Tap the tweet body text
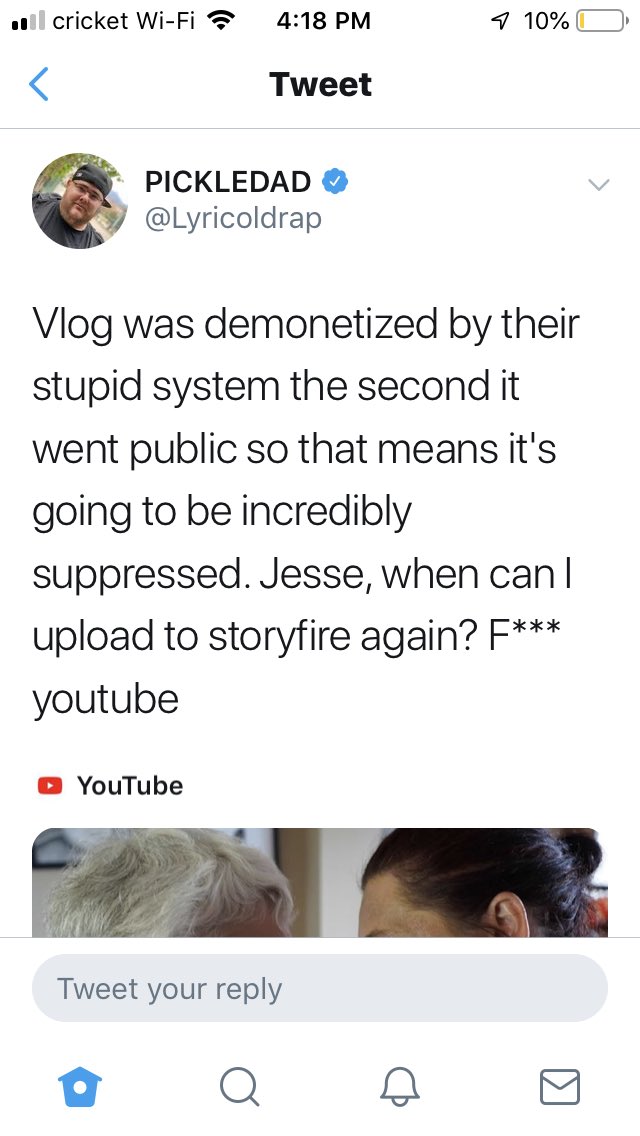640x1136 pixels. click(x=305, y=511)
